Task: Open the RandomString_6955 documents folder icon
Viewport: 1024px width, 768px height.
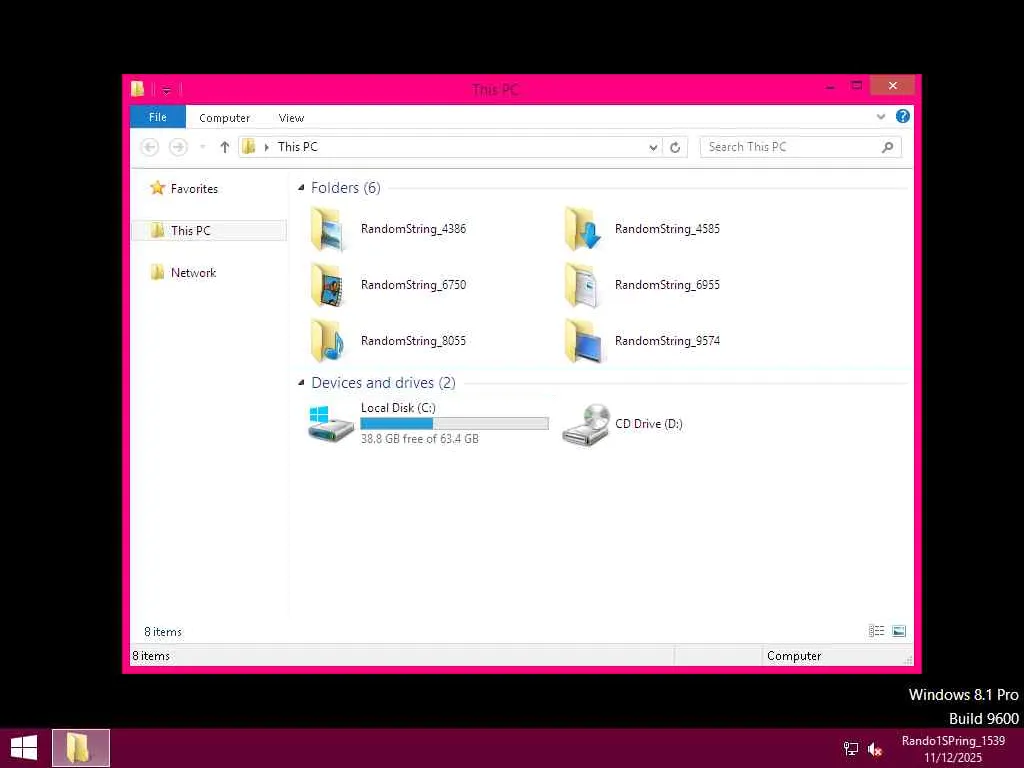Action: (x=582, y=285)
